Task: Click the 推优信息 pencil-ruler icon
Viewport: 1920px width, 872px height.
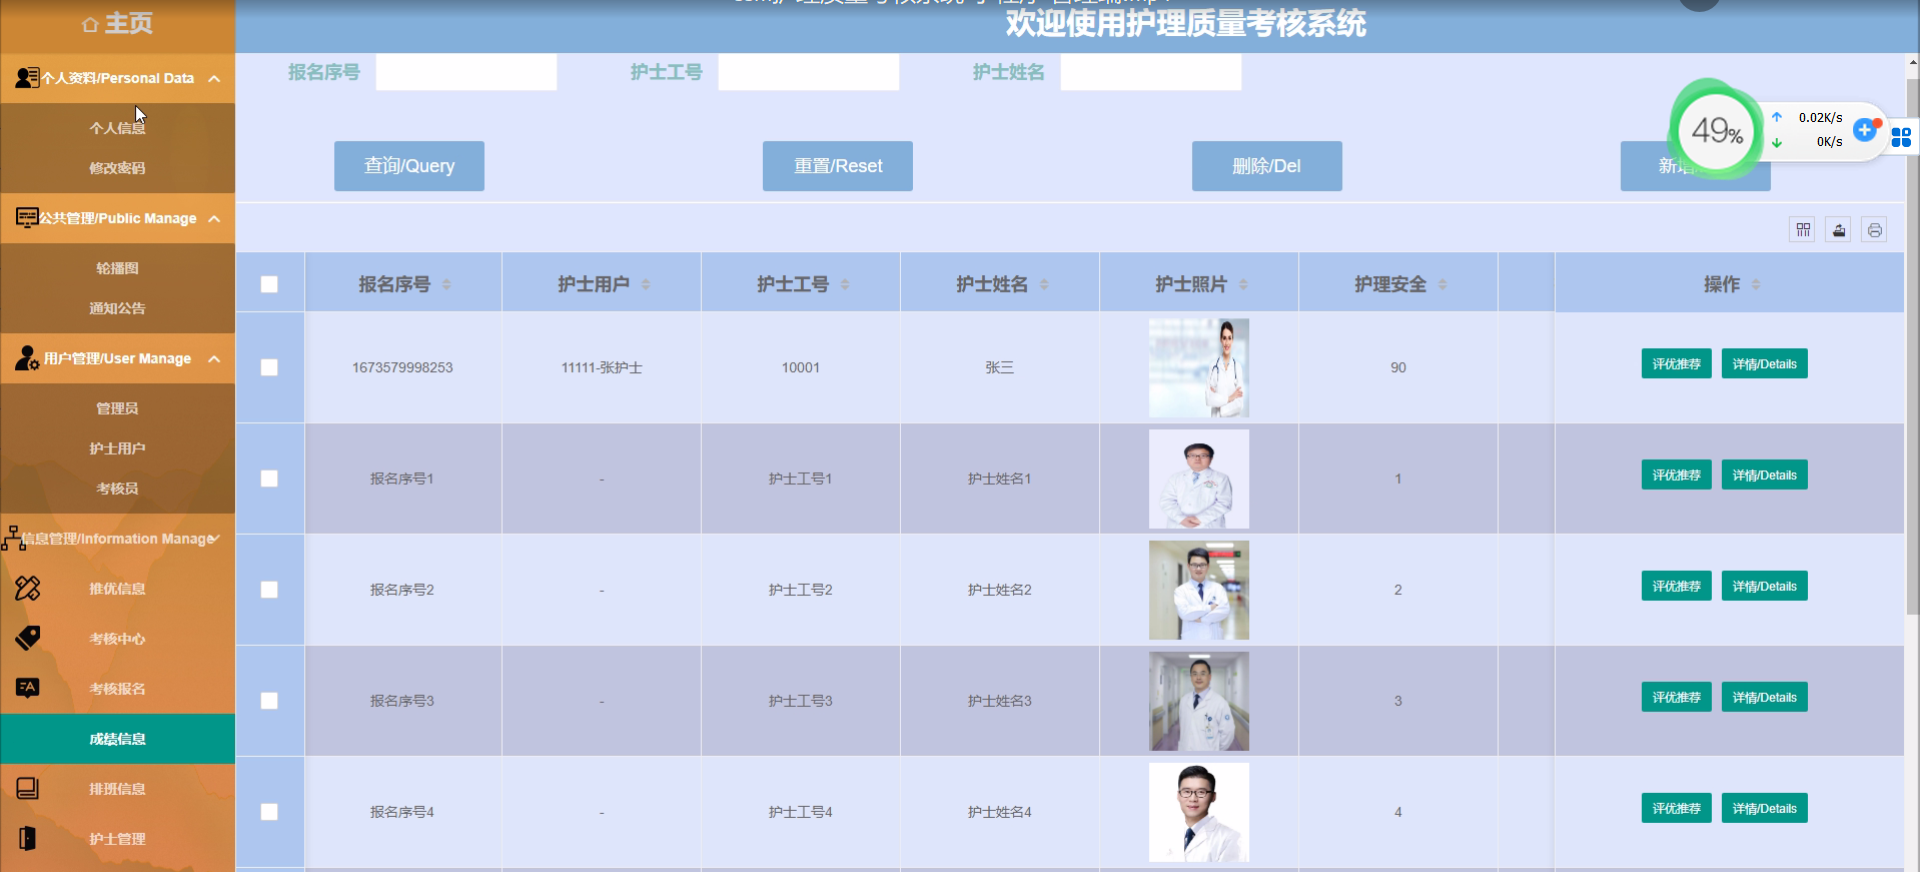Action: pyautogui.click(x=27, y=588)
